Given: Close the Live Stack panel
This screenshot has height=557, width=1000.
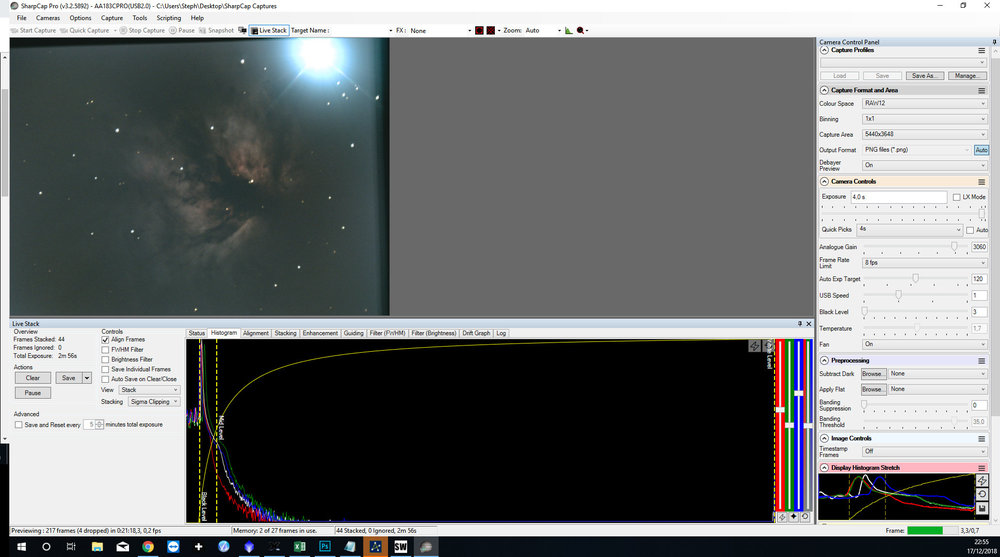Looking at the screenshot, I should pyautogui.click(x=809, y=324).
